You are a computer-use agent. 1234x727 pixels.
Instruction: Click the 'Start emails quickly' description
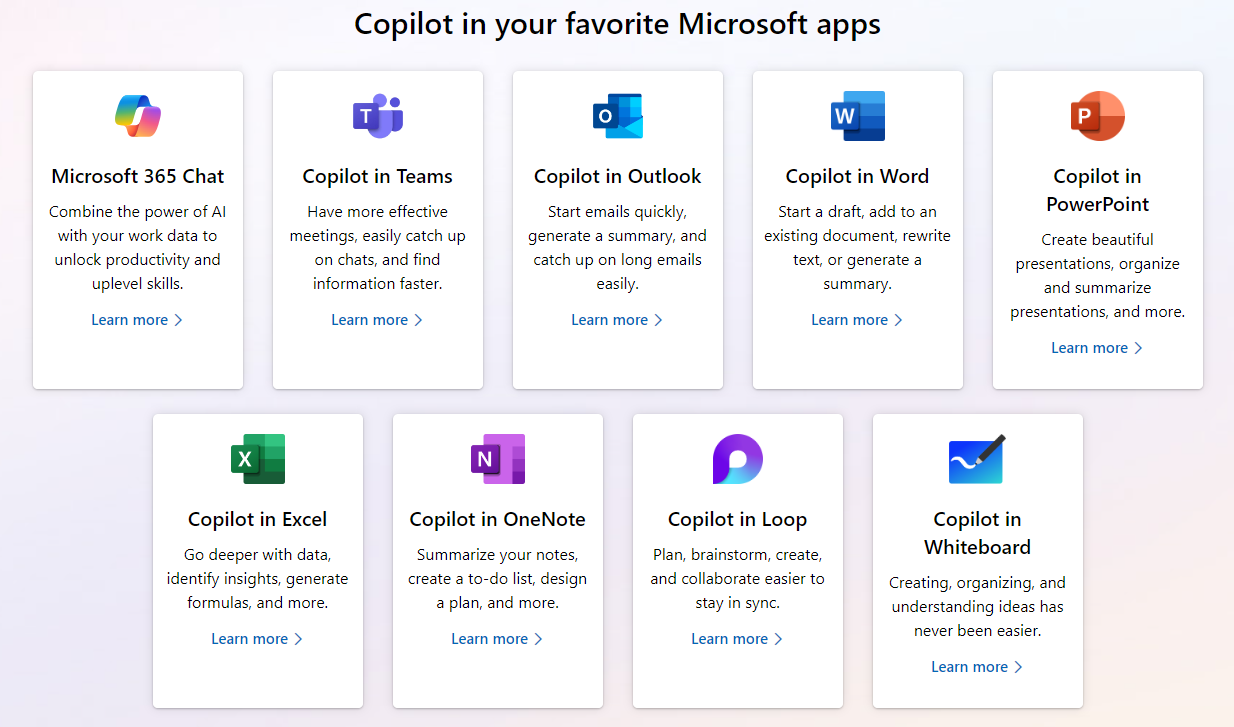click(618, 248)
